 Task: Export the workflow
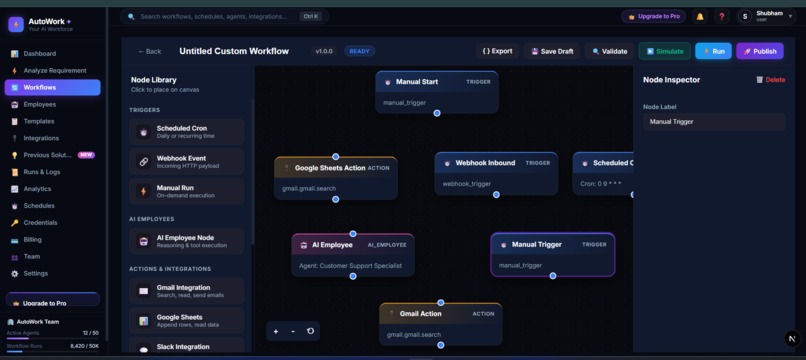[497, 51]
